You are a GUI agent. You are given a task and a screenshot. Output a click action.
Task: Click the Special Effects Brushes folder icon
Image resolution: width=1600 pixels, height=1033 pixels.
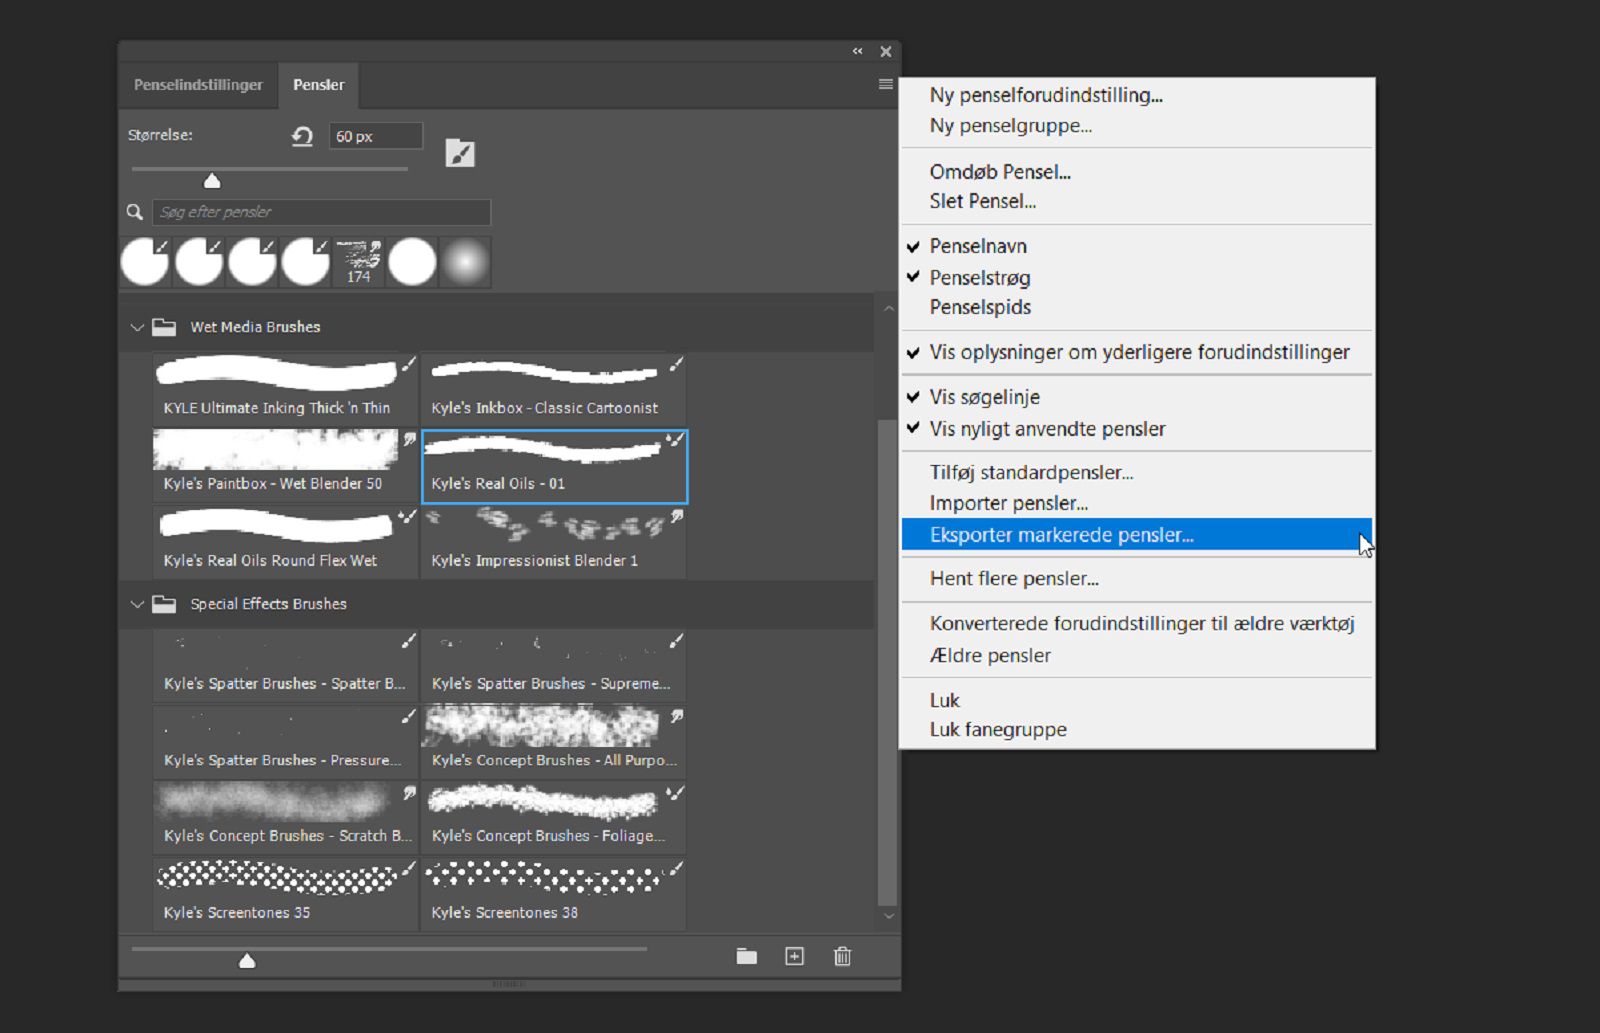click(x=164, y=604)
